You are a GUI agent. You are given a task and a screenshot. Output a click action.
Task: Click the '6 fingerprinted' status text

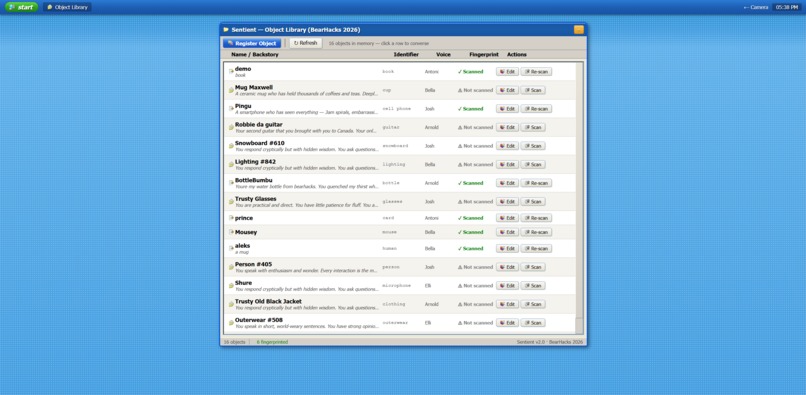(272, 342)
